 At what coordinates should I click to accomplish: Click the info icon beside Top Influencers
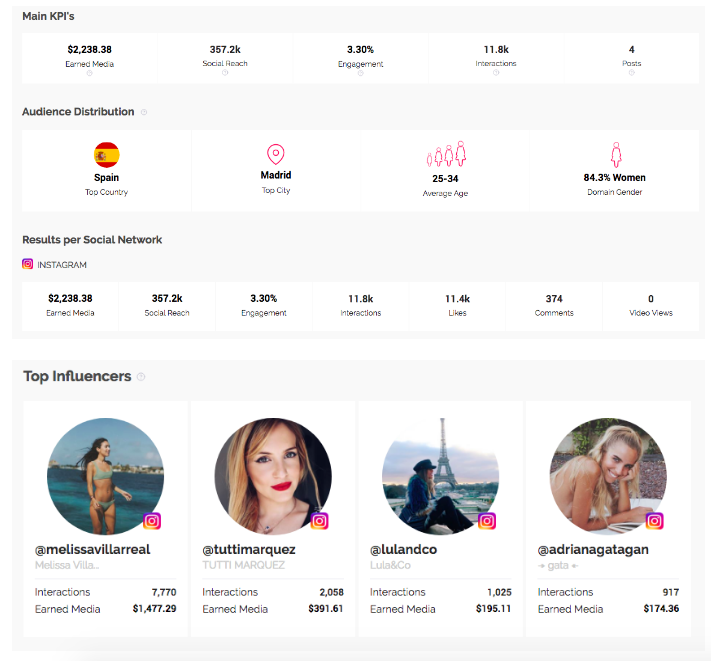coord(141,377)
